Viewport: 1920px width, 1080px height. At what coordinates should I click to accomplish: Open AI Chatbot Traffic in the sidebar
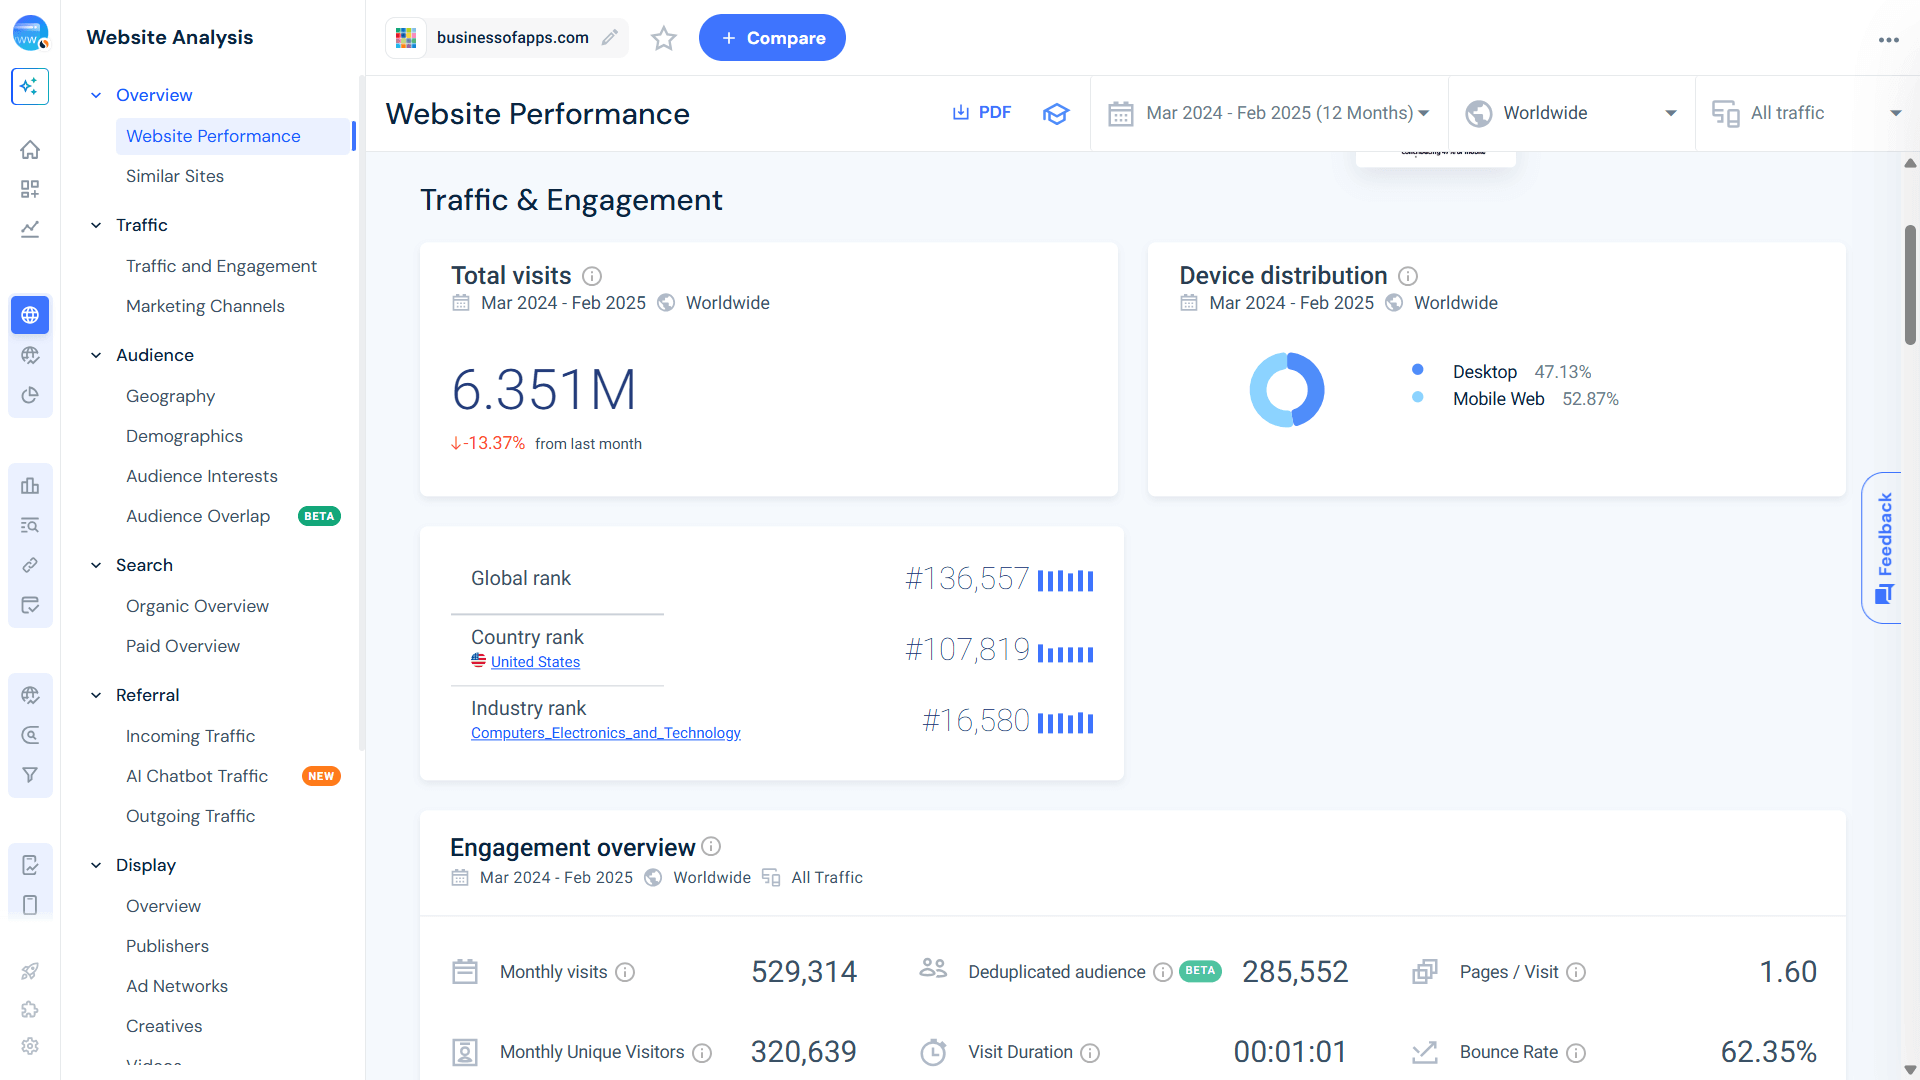[x=196, y=776]
